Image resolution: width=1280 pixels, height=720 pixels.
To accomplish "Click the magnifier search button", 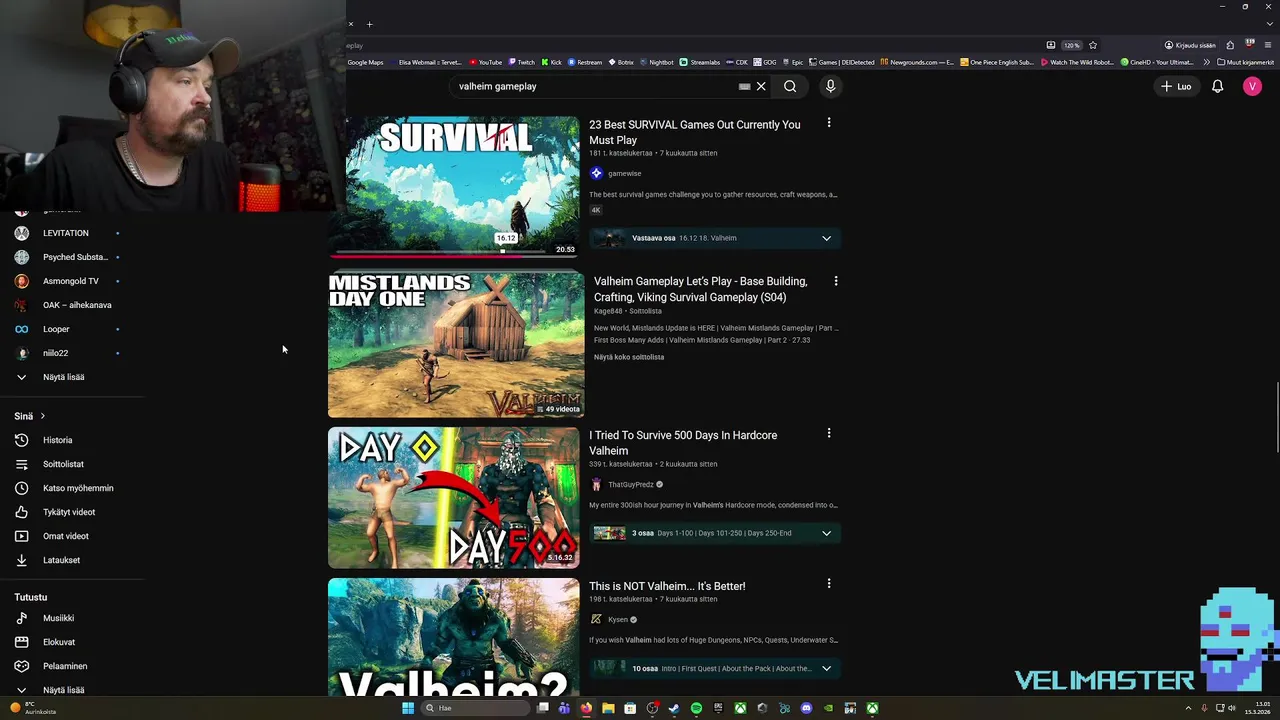I will [x=790, y=86].
